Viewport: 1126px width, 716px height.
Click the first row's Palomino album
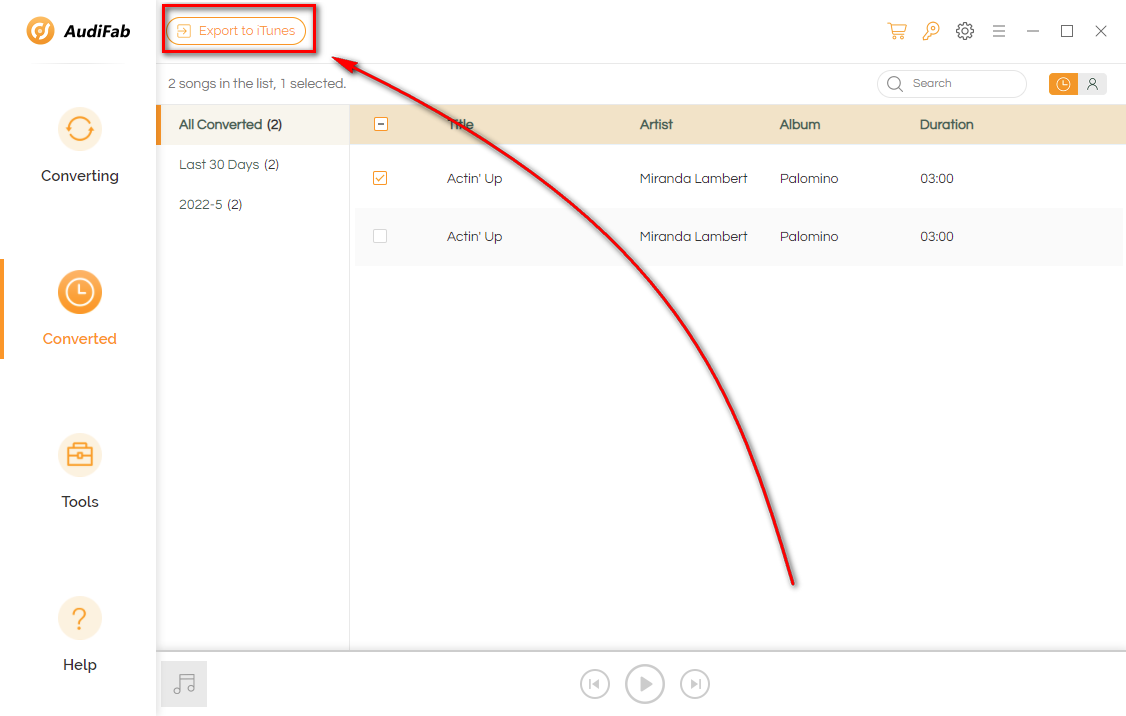point(809,178)
